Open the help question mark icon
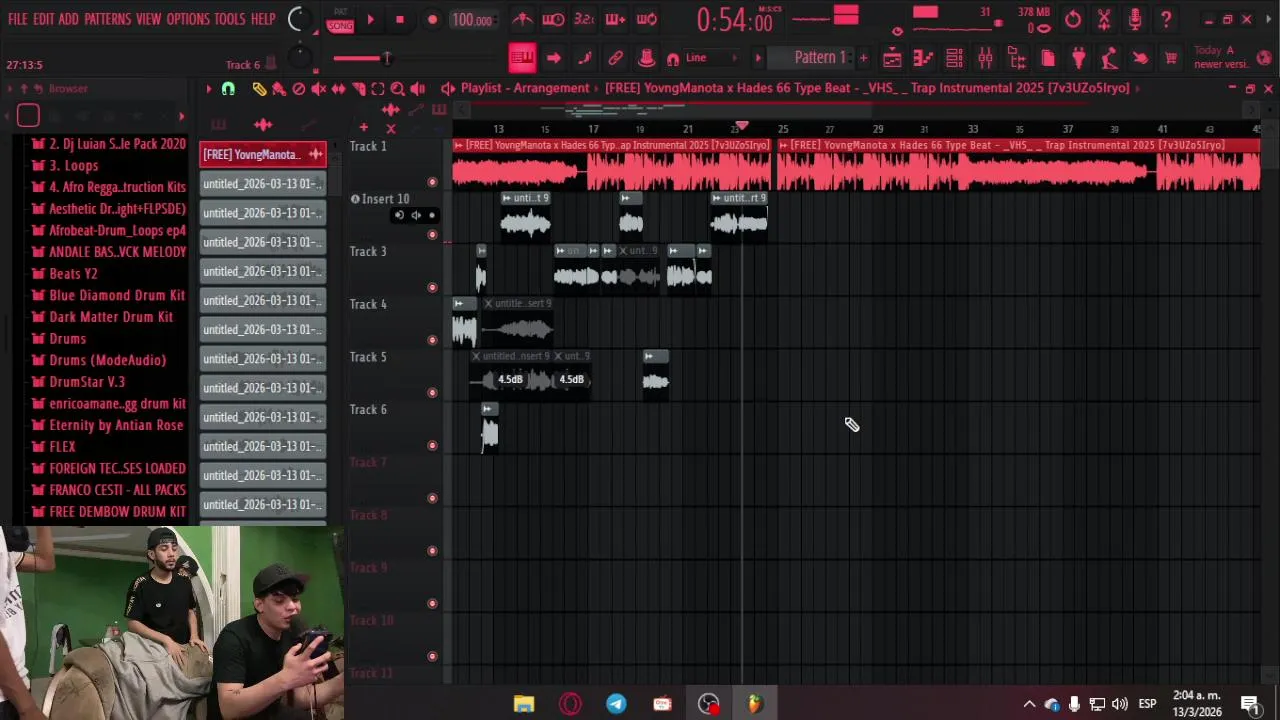This screenshot has height=720, width=1280. click(x=1166, y=19)
